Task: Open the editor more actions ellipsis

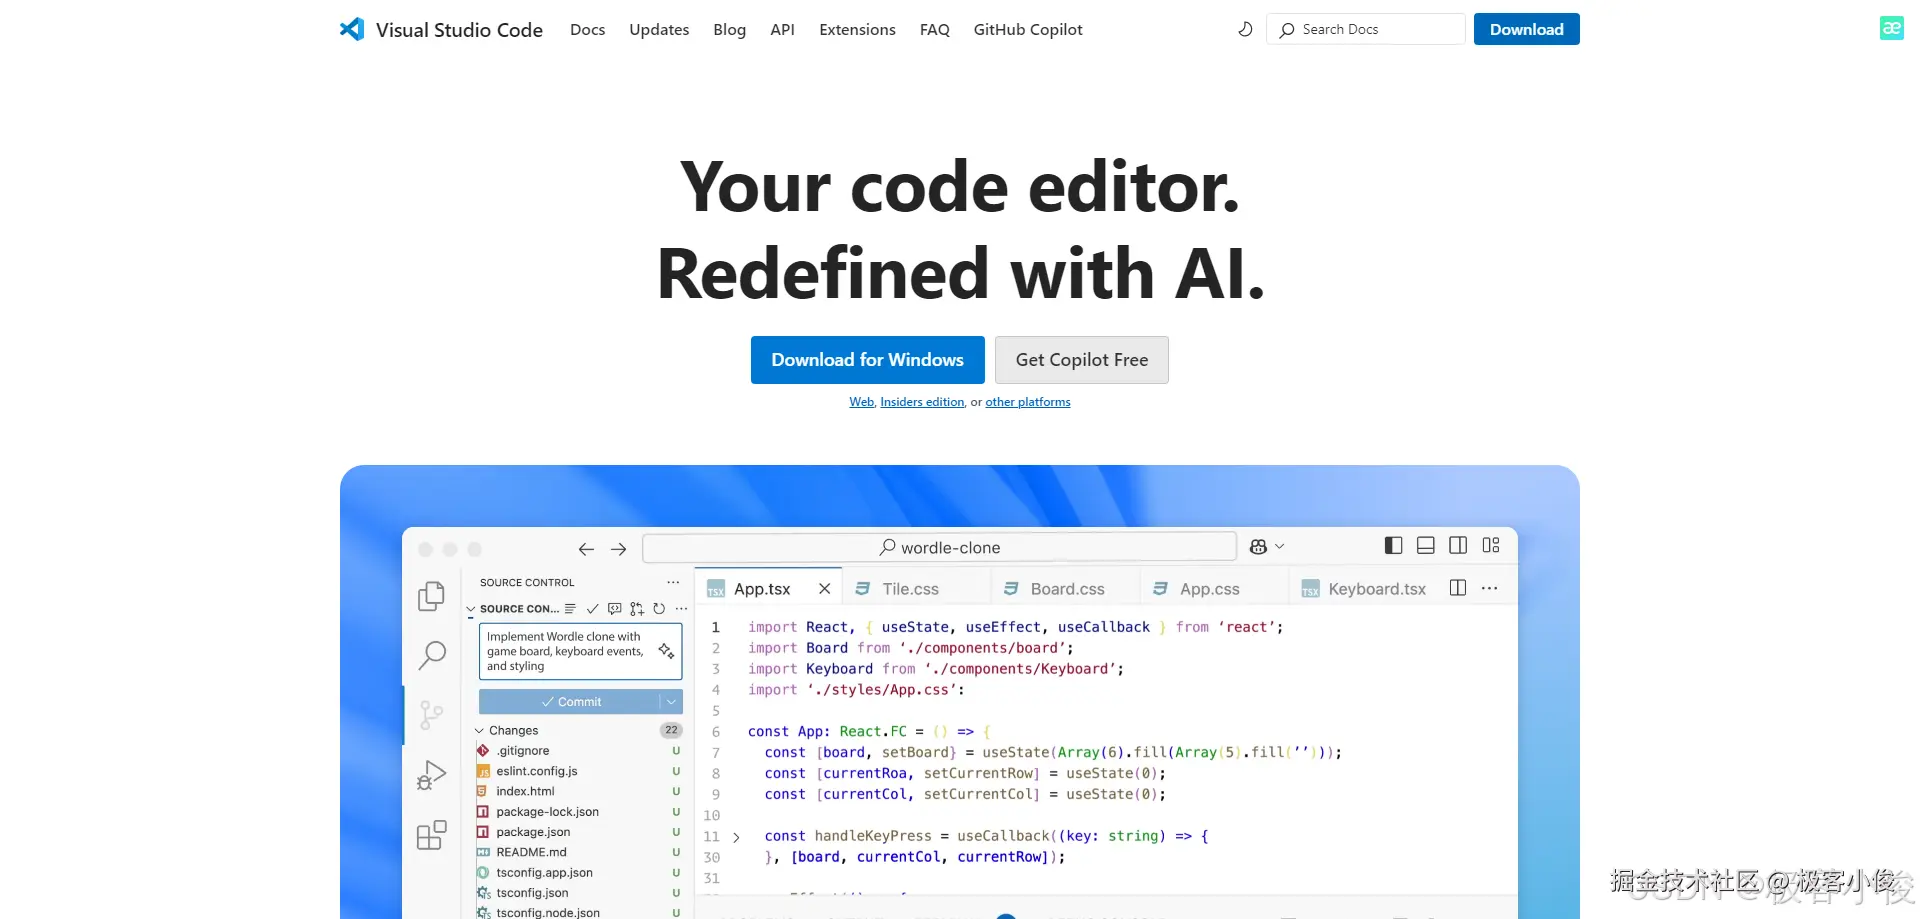Action: pos(1490,588)
